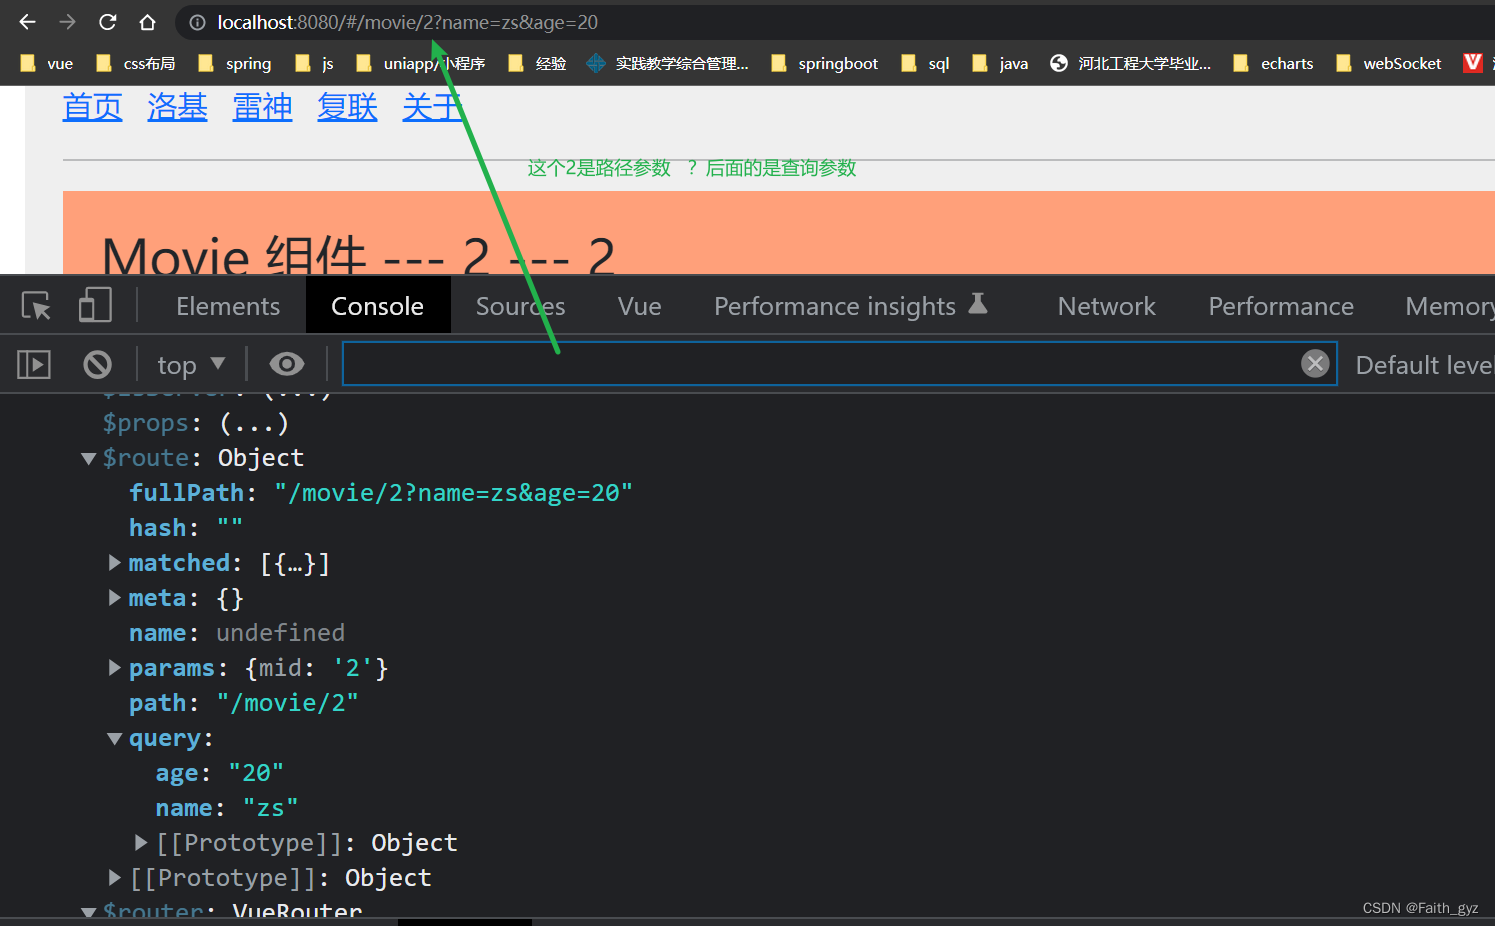Click the age value "20"
The height and width of the screenshot is (926, 1495).
point(256,773)
